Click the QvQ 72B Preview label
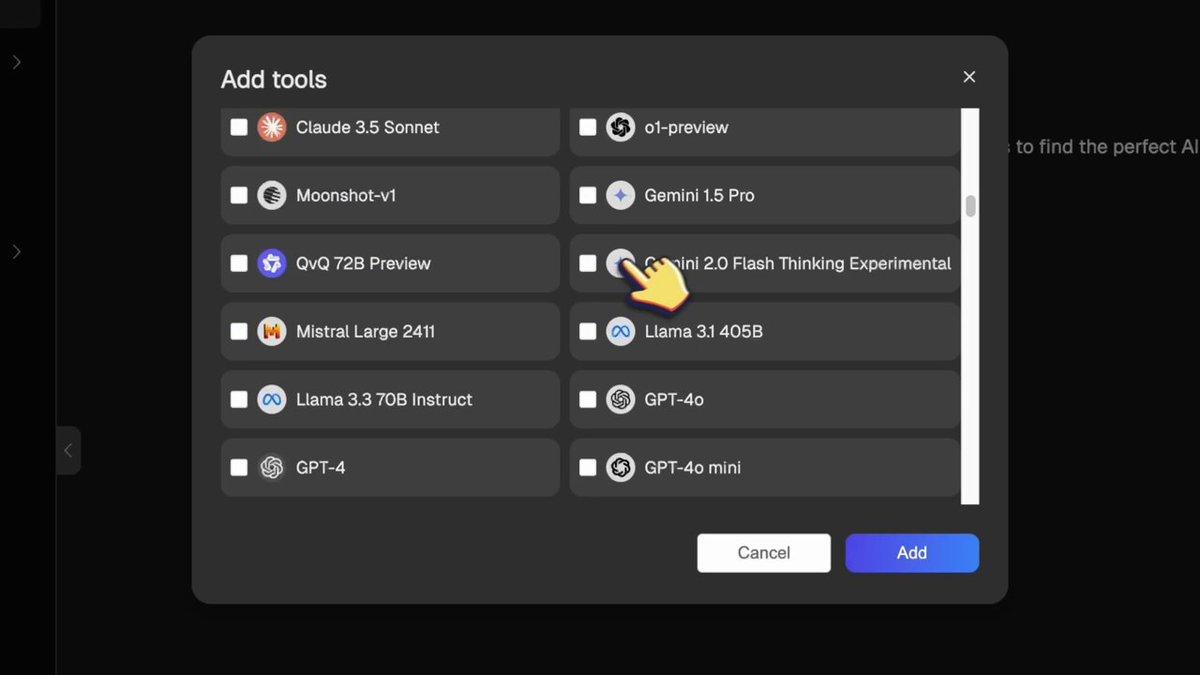Viewport: 1200px width, 675px height. (x=363, y=263)
